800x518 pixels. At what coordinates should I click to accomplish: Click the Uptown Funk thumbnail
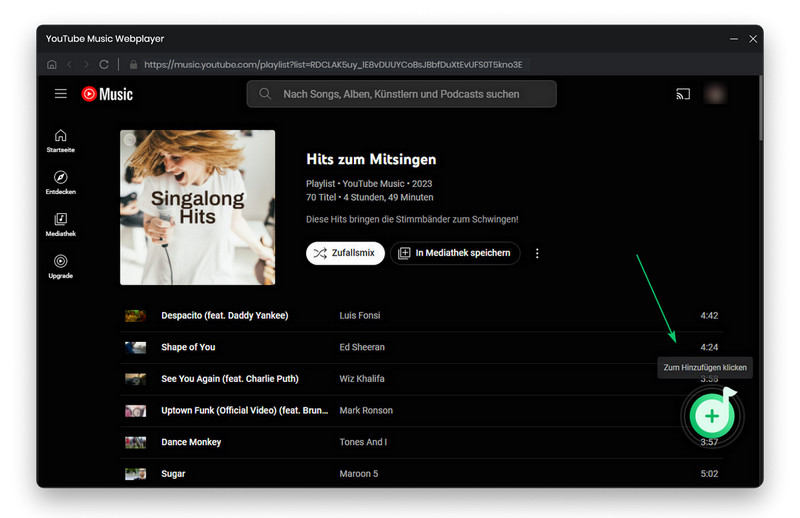[x=136, y=411]
